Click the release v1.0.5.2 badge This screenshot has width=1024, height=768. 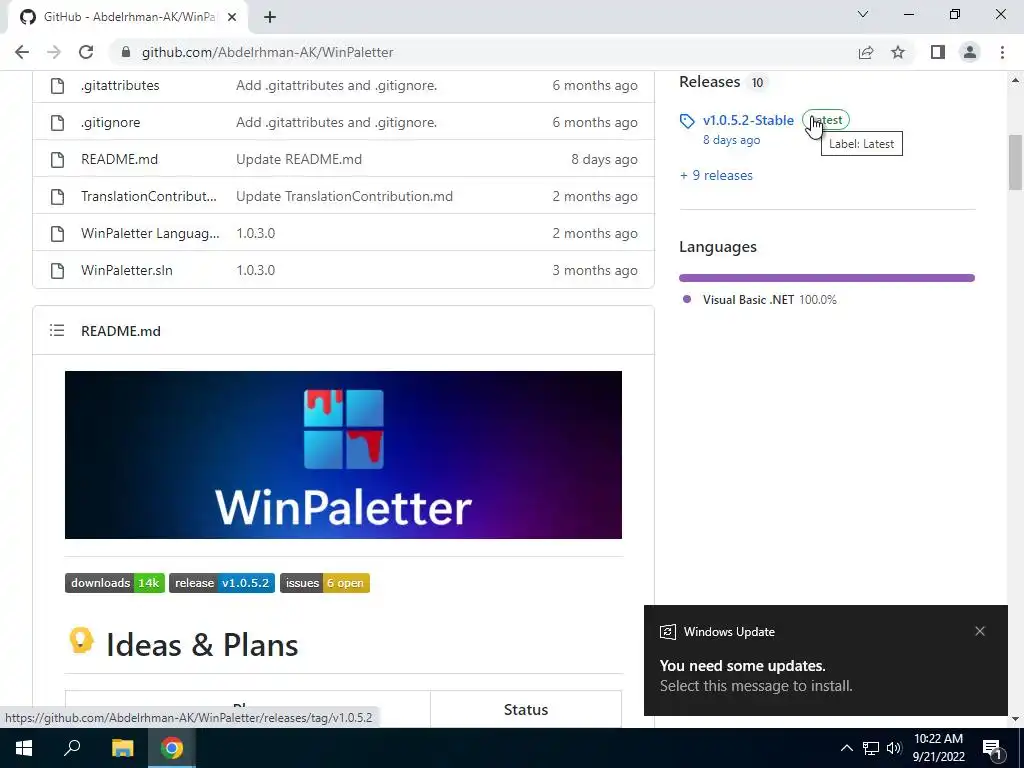(x=222, y=583)
